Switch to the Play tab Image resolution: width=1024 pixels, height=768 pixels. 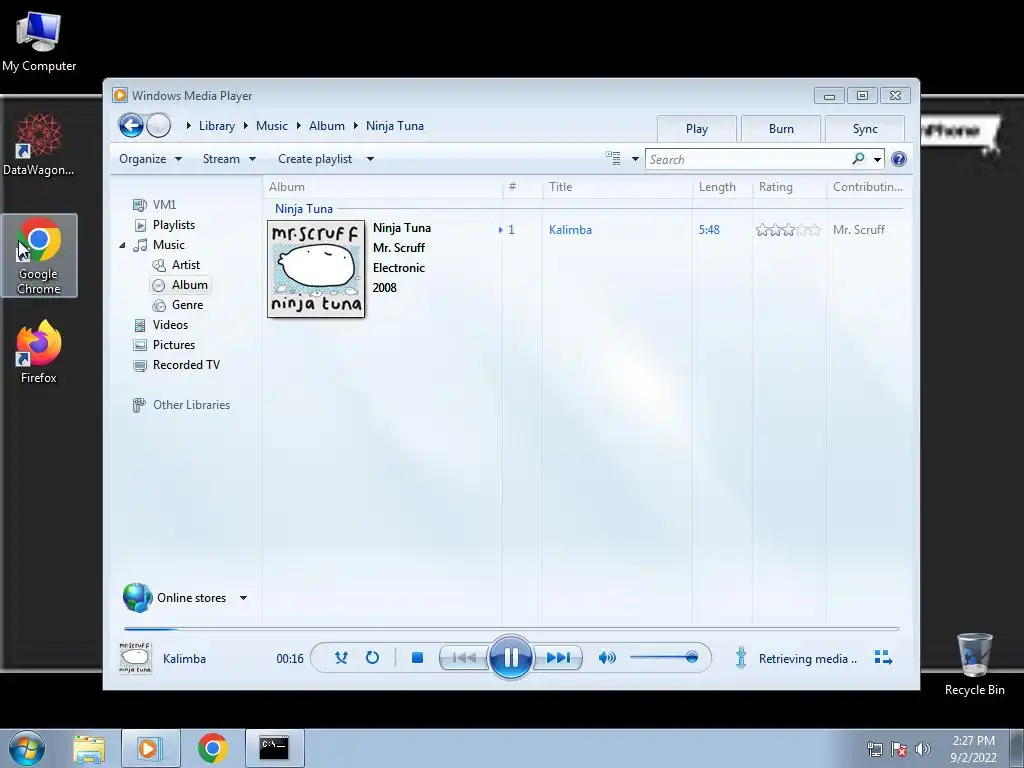click(x=697, y=129)
